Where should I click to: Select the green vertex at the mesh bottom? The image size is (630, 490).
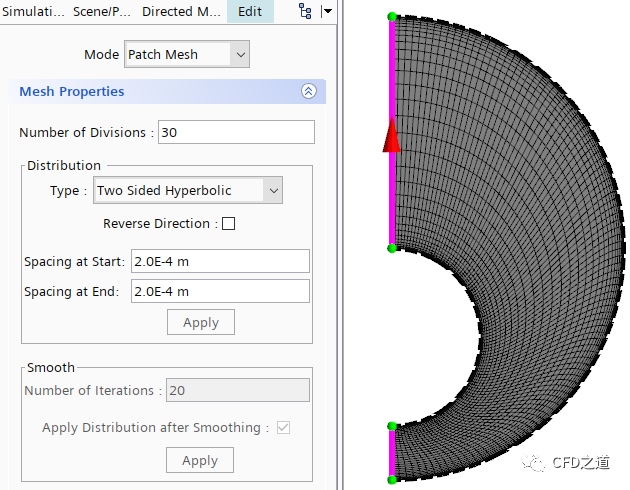(x=392, y=480)
